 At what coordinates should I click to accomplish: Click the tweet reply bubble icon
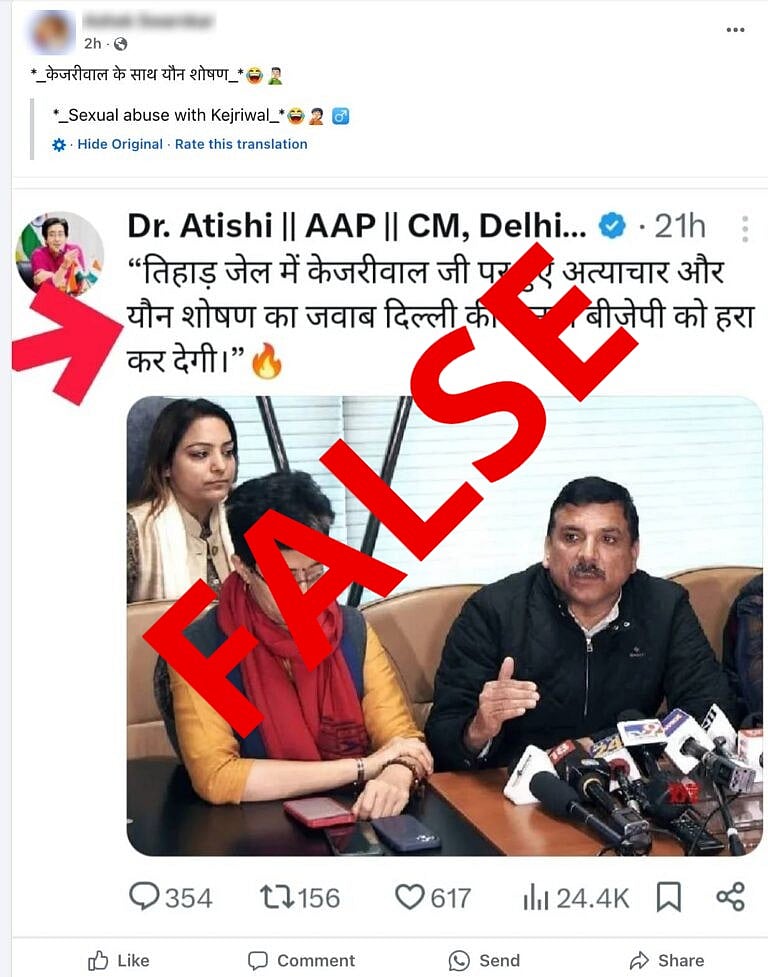click(x=144, y=897)
